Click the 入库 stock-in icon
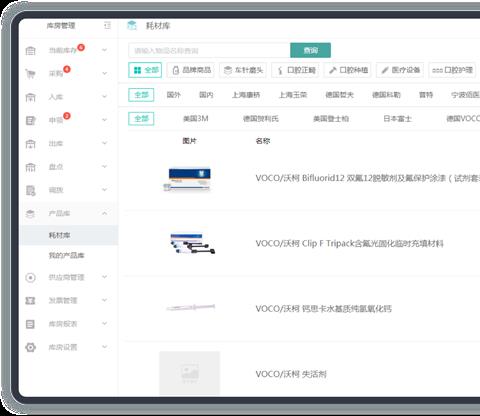 (x=30, y=97)
